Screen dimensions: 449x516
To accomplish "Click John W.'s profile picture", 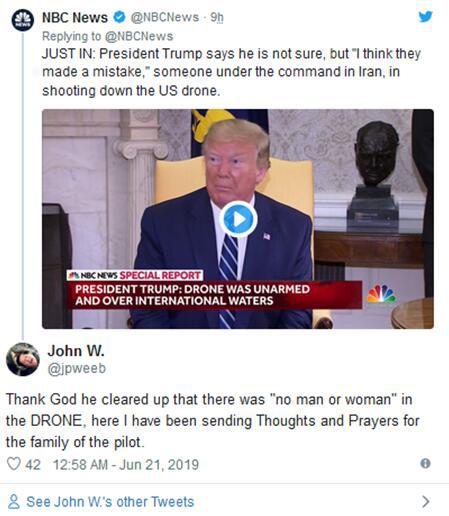I will pyautogui.click(x=23, y=359).
